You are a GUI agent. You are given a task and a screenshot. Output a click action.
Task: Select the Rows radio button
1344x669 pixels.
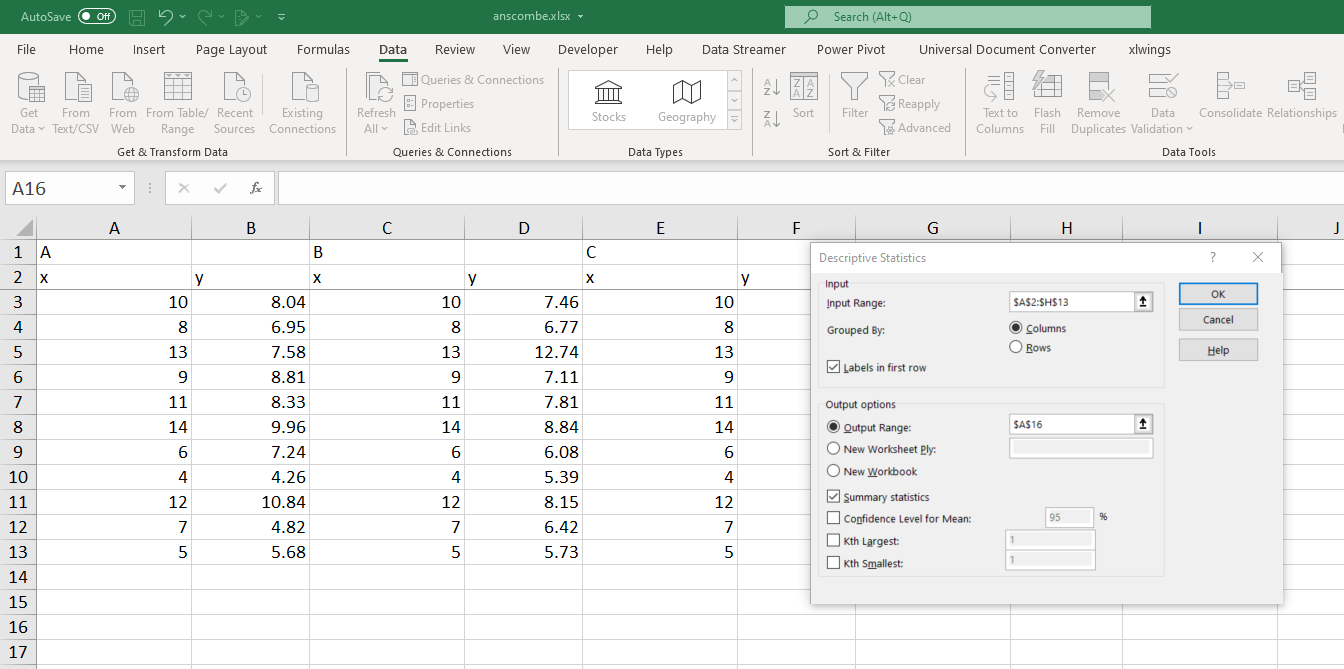pos(1016,347)
